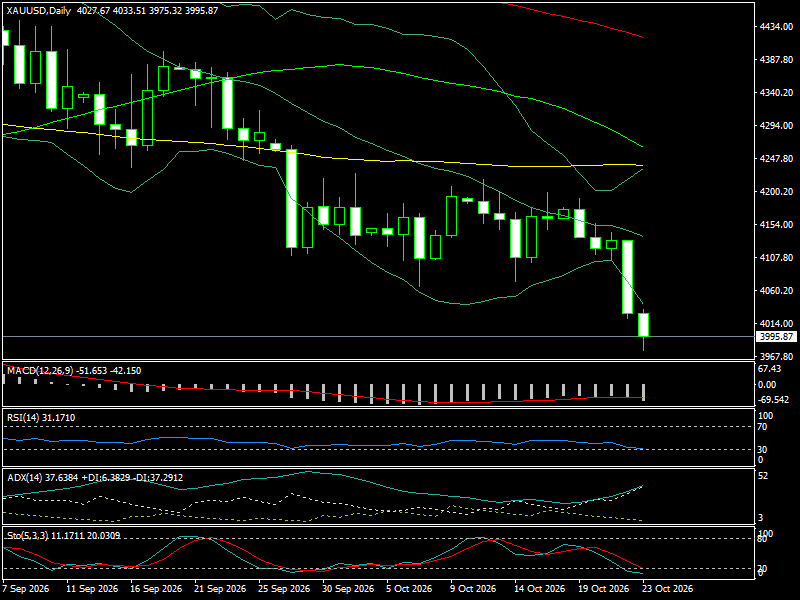
Task: Click the 67.43 MACD scale value
Action: point(769,369)
